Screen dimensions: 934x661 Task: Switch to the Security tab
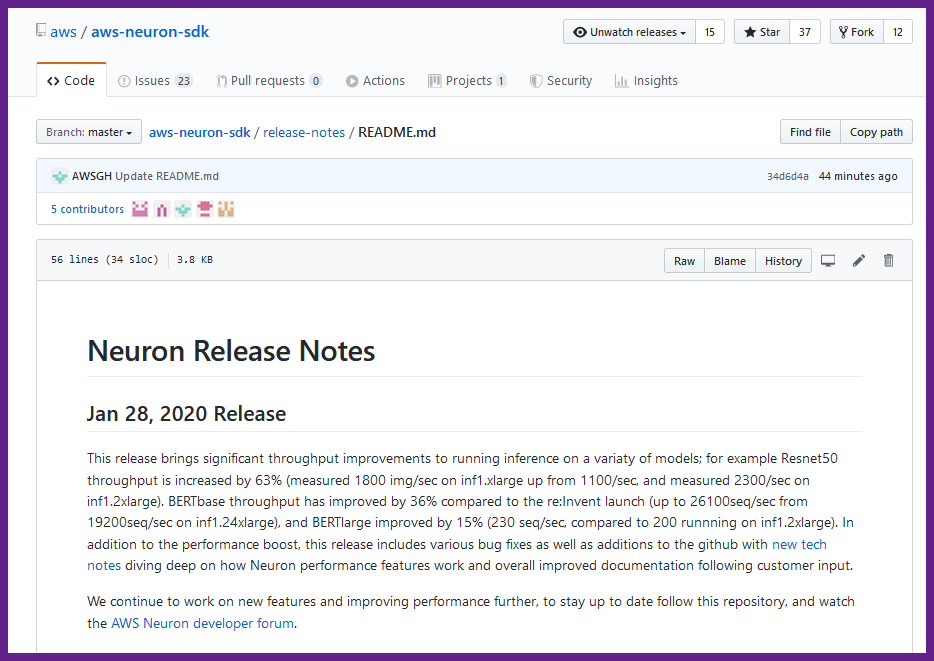[x=561, y=81]
